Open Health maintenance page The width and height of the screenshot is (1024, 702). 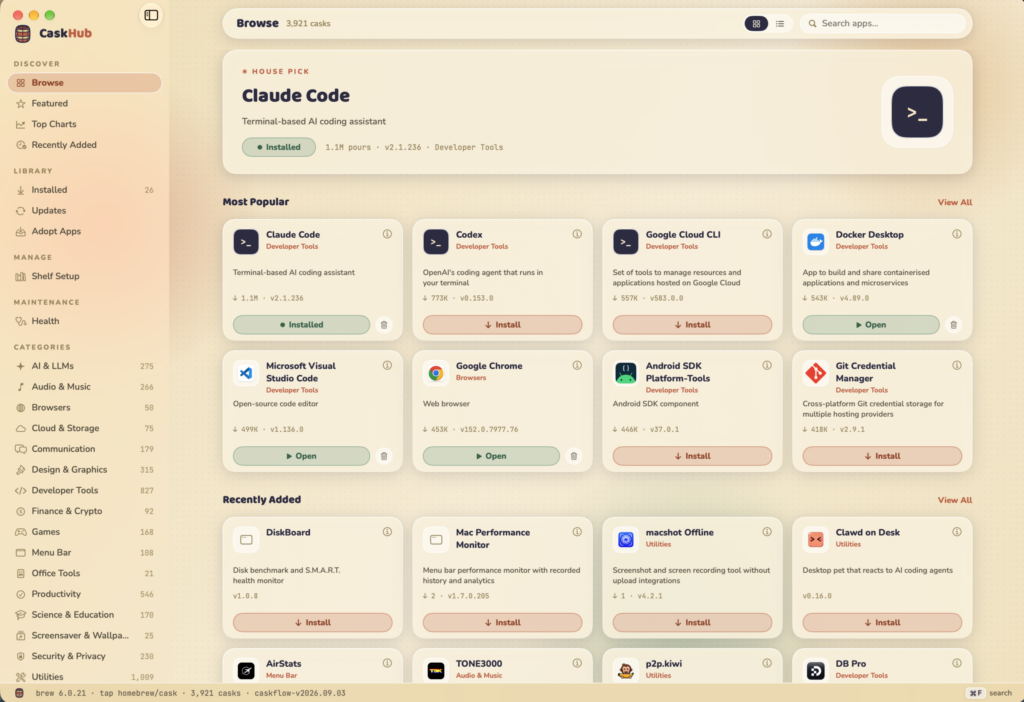[85, 321]
